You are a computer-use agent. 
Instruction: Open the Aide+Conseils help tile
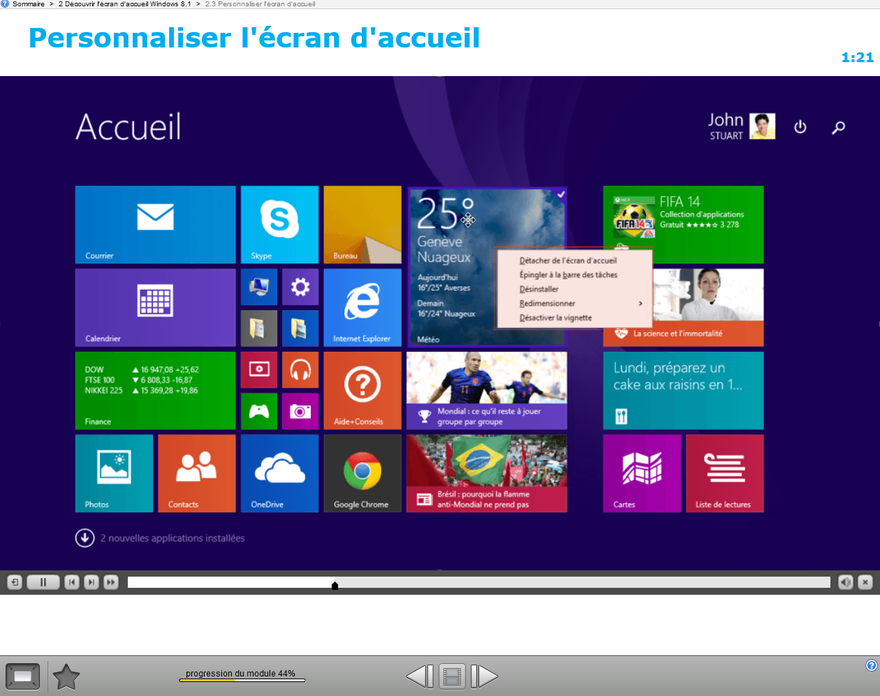(x=362, y=390)
